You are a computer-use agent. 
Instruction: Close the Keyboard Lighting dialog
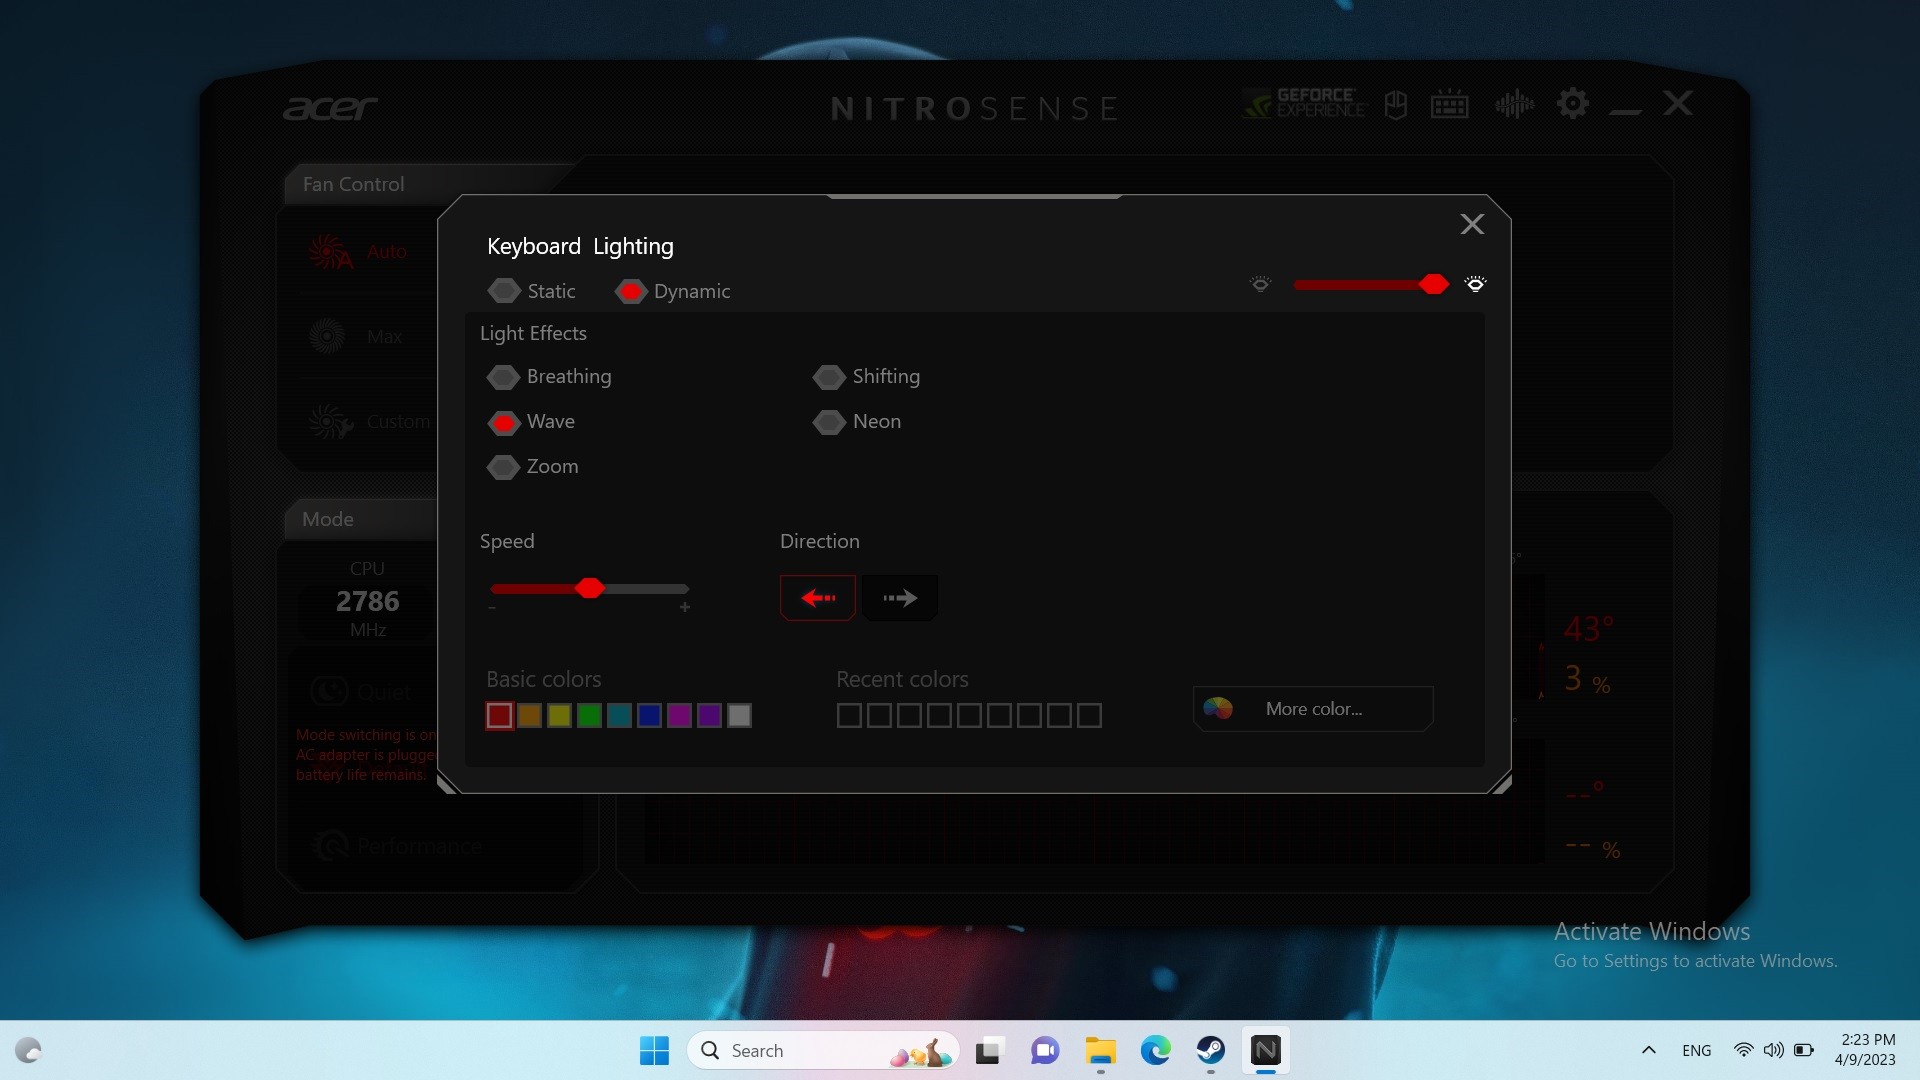1472,224
